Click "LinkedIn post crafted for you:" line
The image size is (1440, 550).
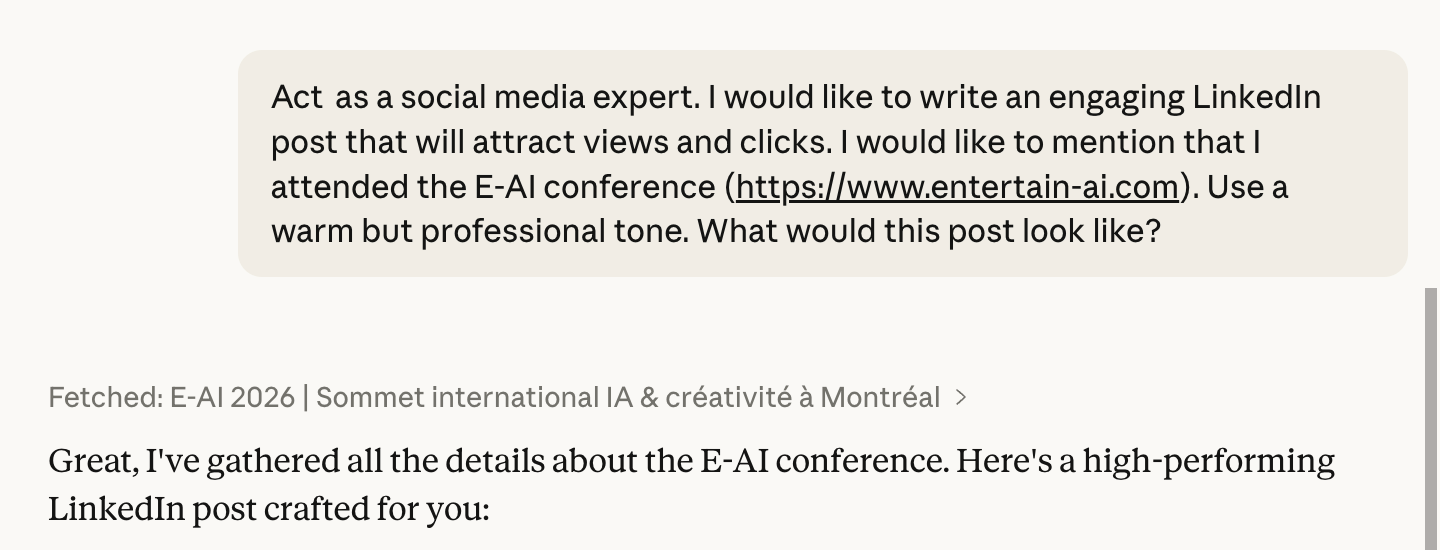268,508
